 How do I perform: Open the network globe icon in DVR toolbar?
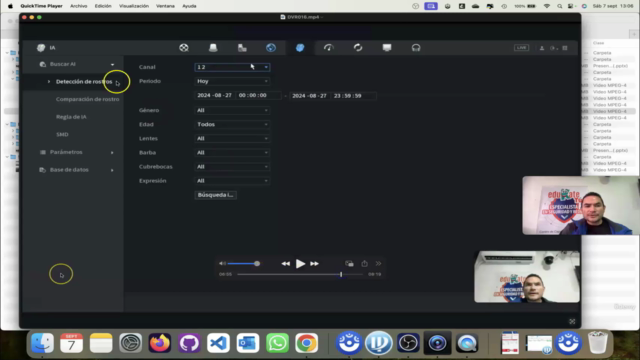tap(271, 48)
